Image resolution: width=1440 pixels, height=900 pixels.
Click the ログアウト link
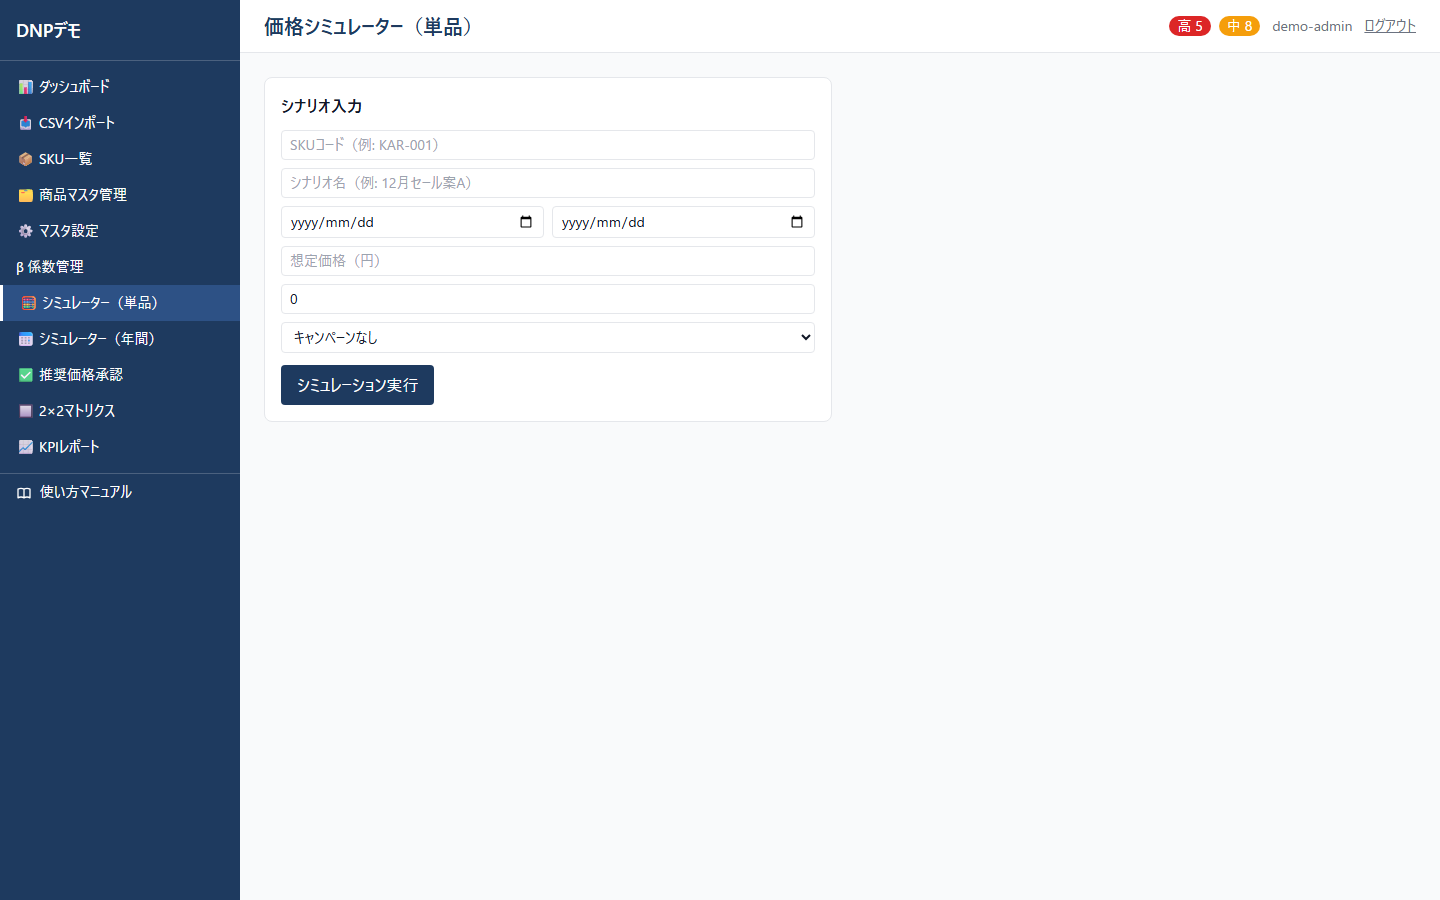point(1390,26)
